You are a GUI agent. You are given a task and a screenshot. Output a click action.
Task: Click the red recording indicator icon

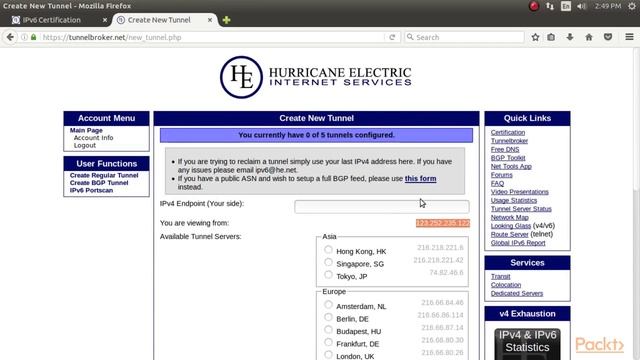click(x=534, y=6)
